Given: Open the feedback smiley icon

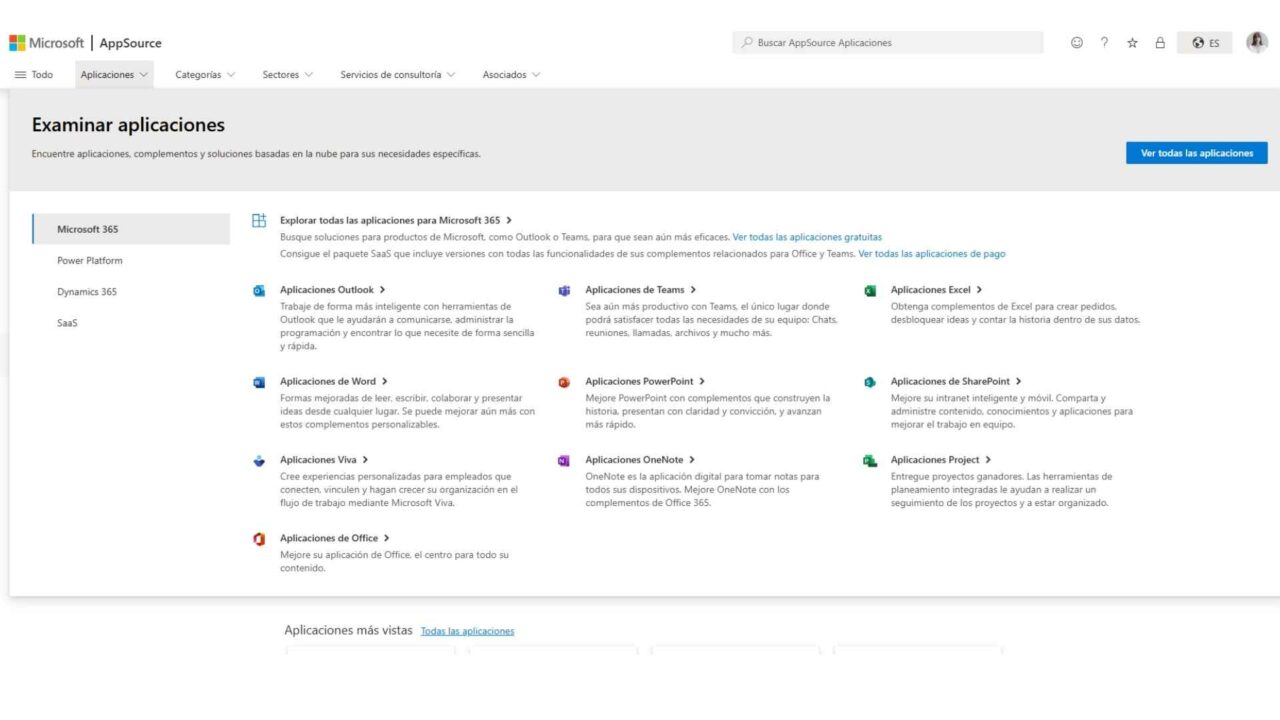Looking at the screenshot, I should tap(1077, 43).
